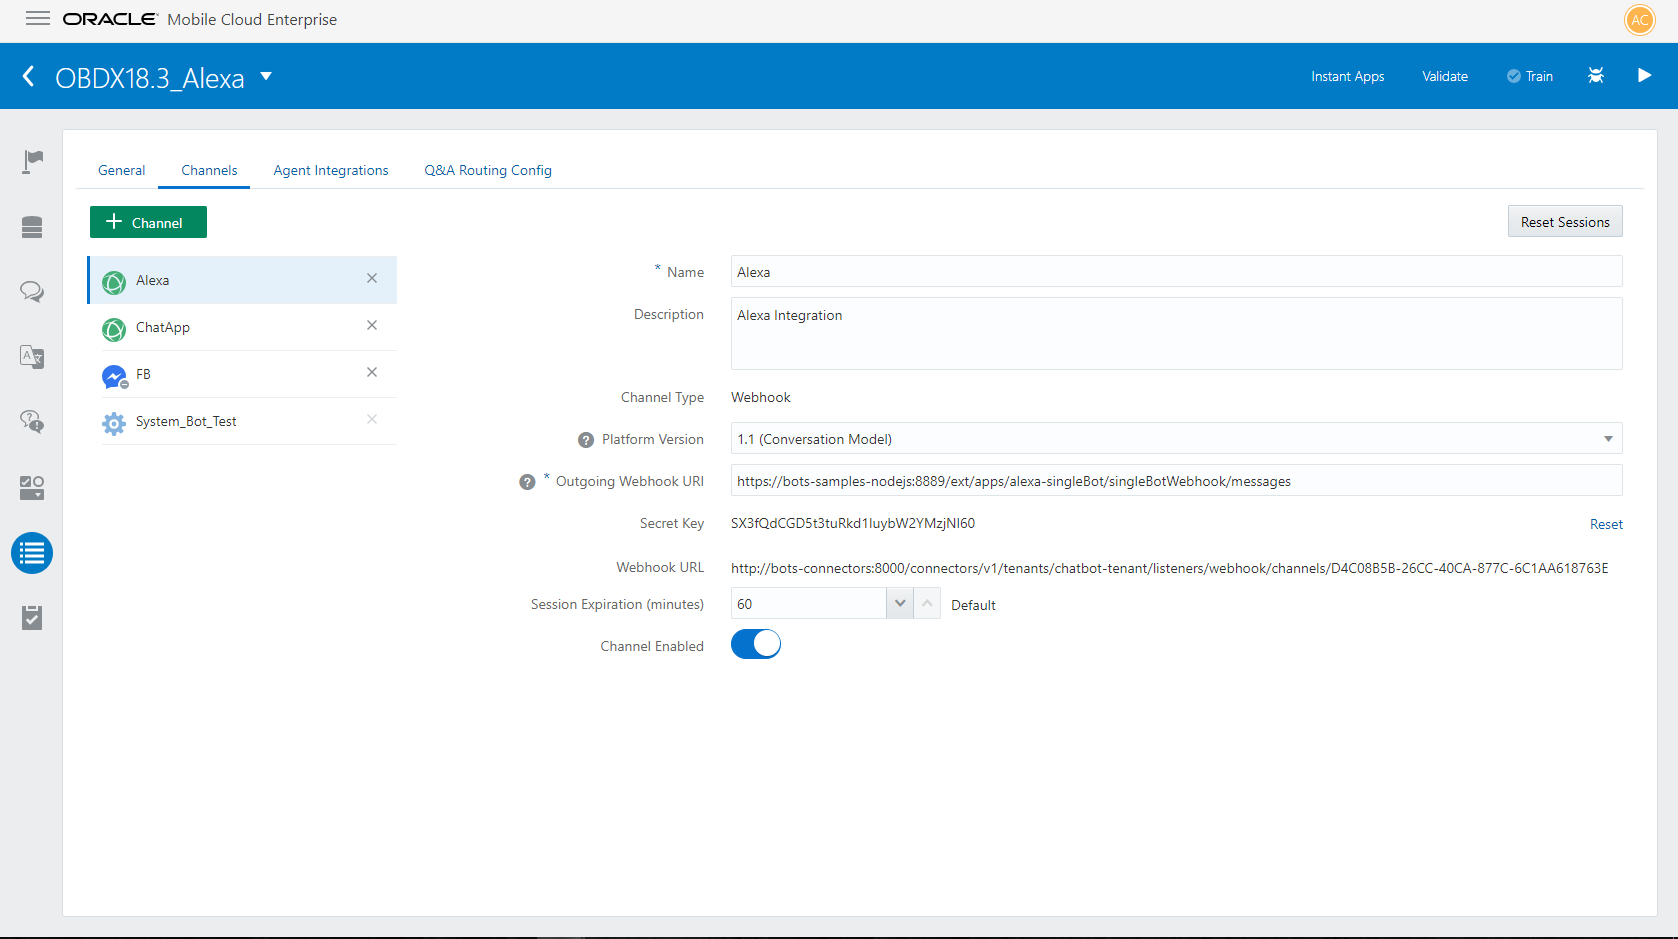Open the Quality checklist sidebar icon
Screen dimensions: 1678x939
point(32,617)
